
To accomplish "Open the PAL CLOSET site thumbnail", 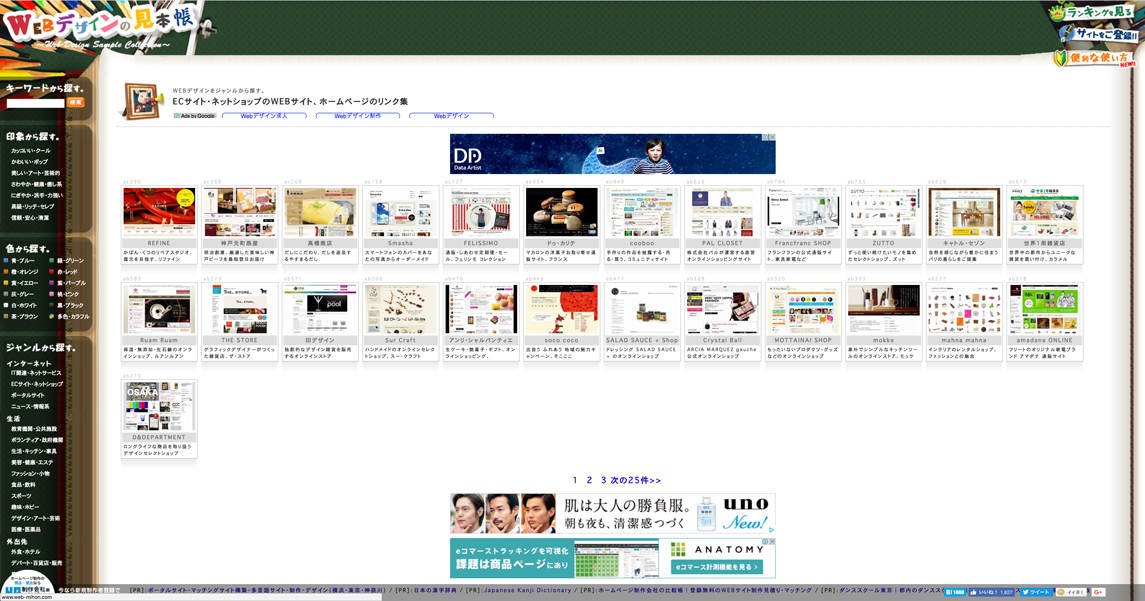I will [x=722, y=212].
